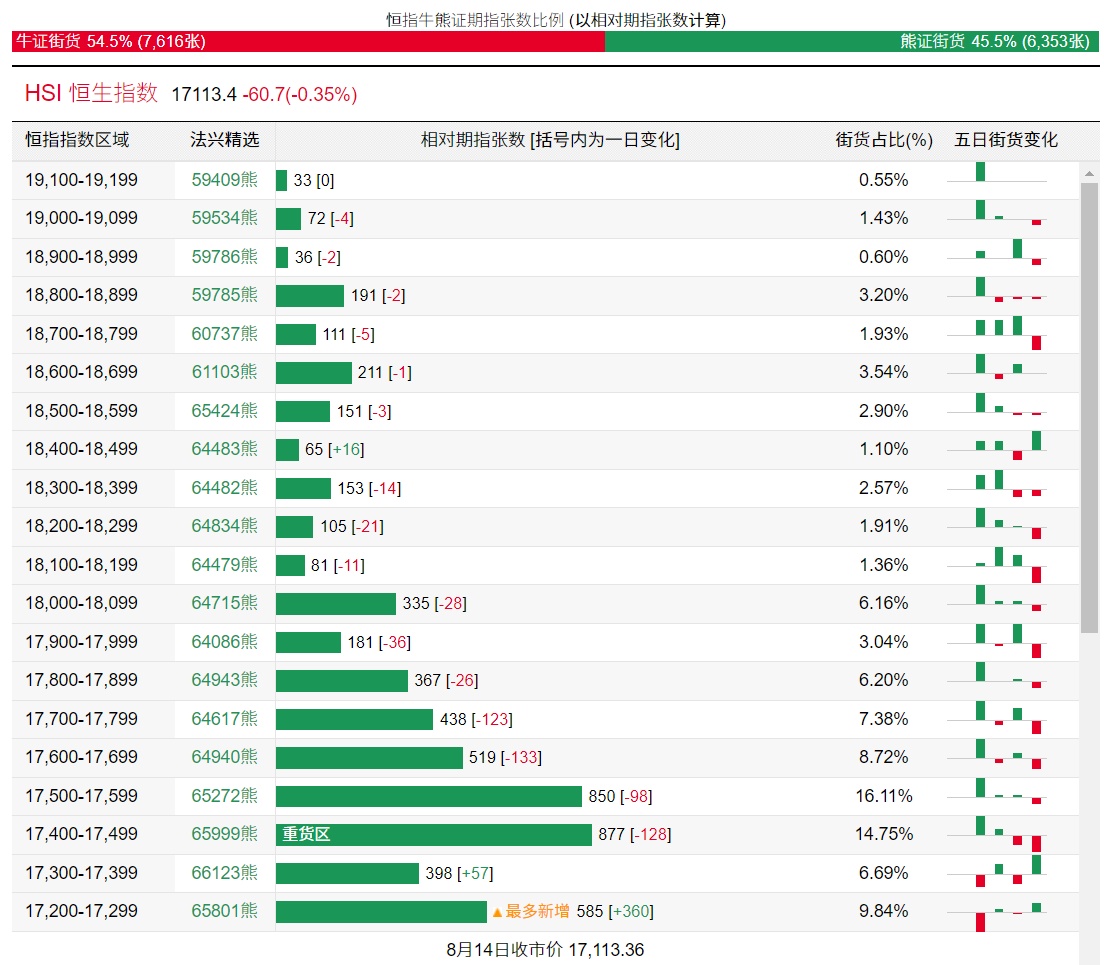Click the green bar for 17,500-17,599 range
The image size is (1104, 965).
428,796
